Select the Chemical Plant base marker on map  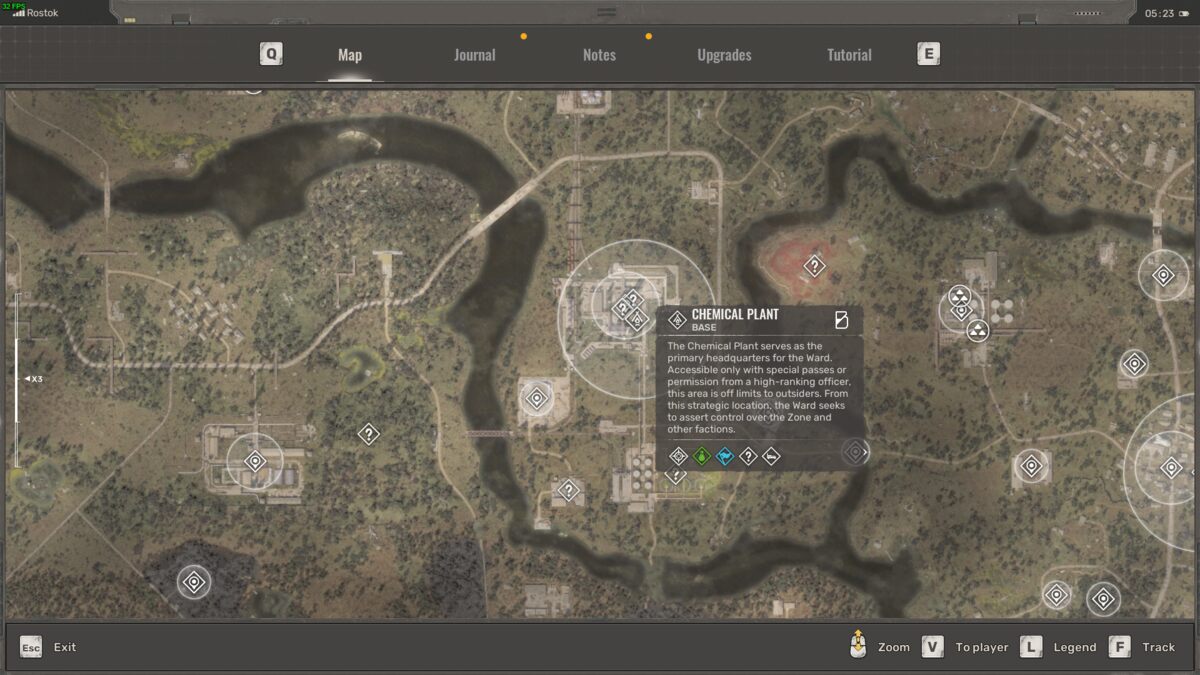pyautogui.click(x=636, y=320)
